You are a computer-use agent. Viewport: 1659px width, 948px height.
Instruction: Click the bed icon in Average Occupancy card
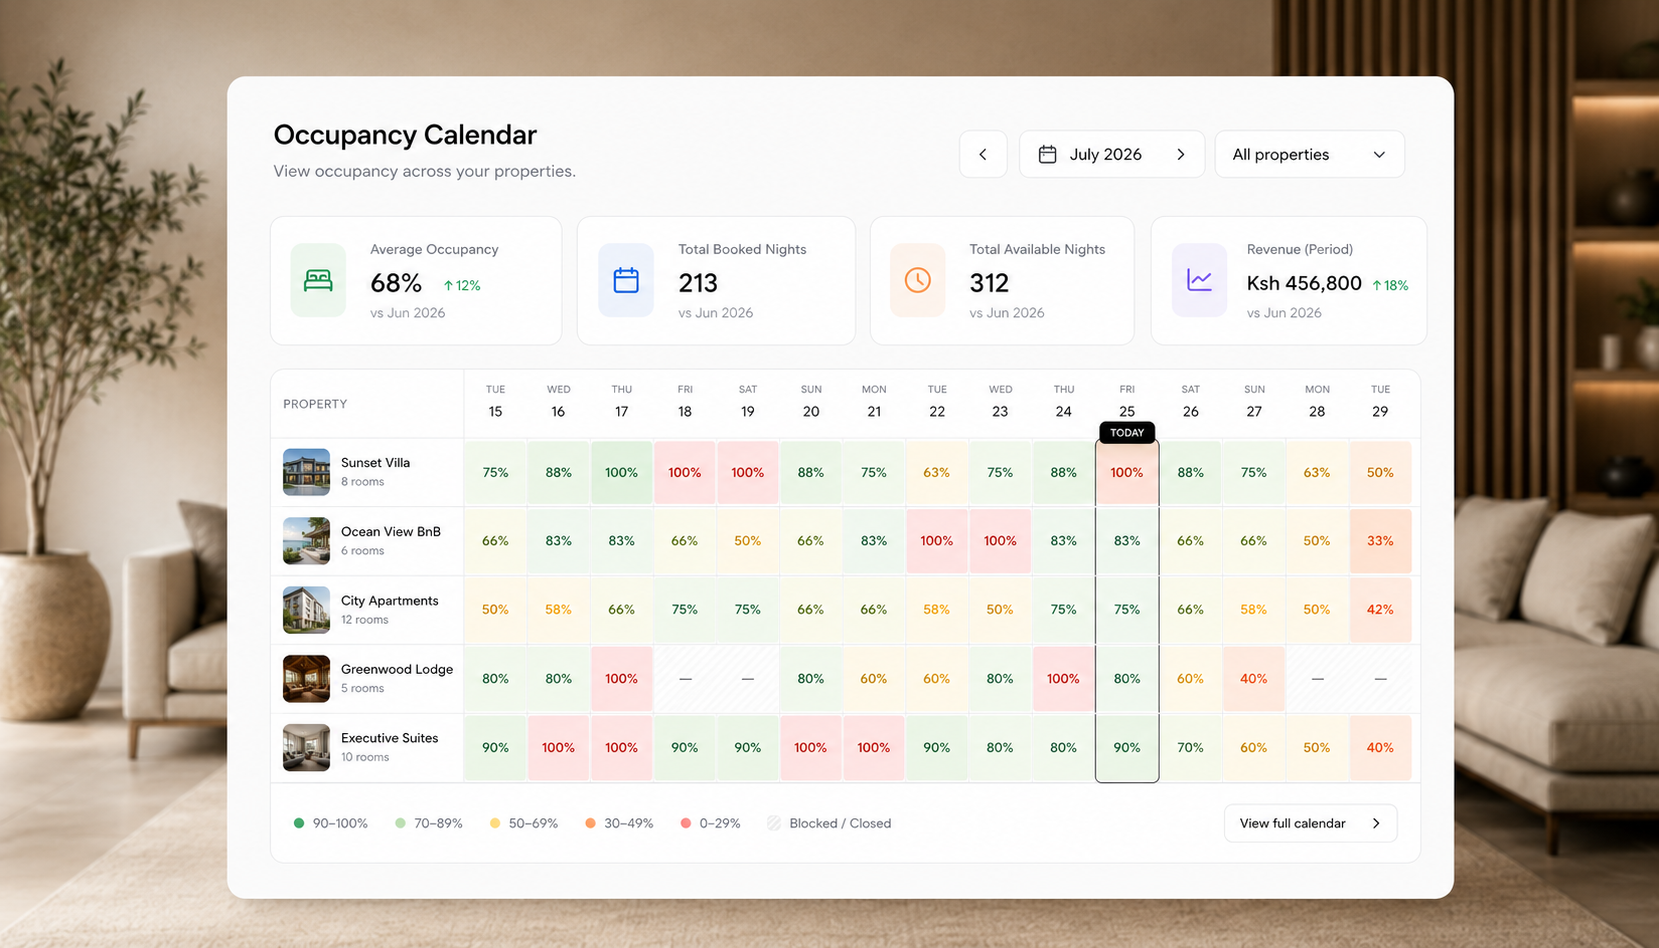[318, 280]
